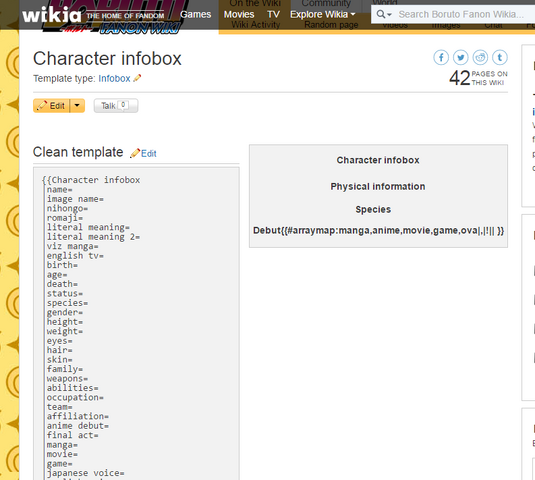Click the search magnifier icon

pyautogui.click(x=380, y=14)
